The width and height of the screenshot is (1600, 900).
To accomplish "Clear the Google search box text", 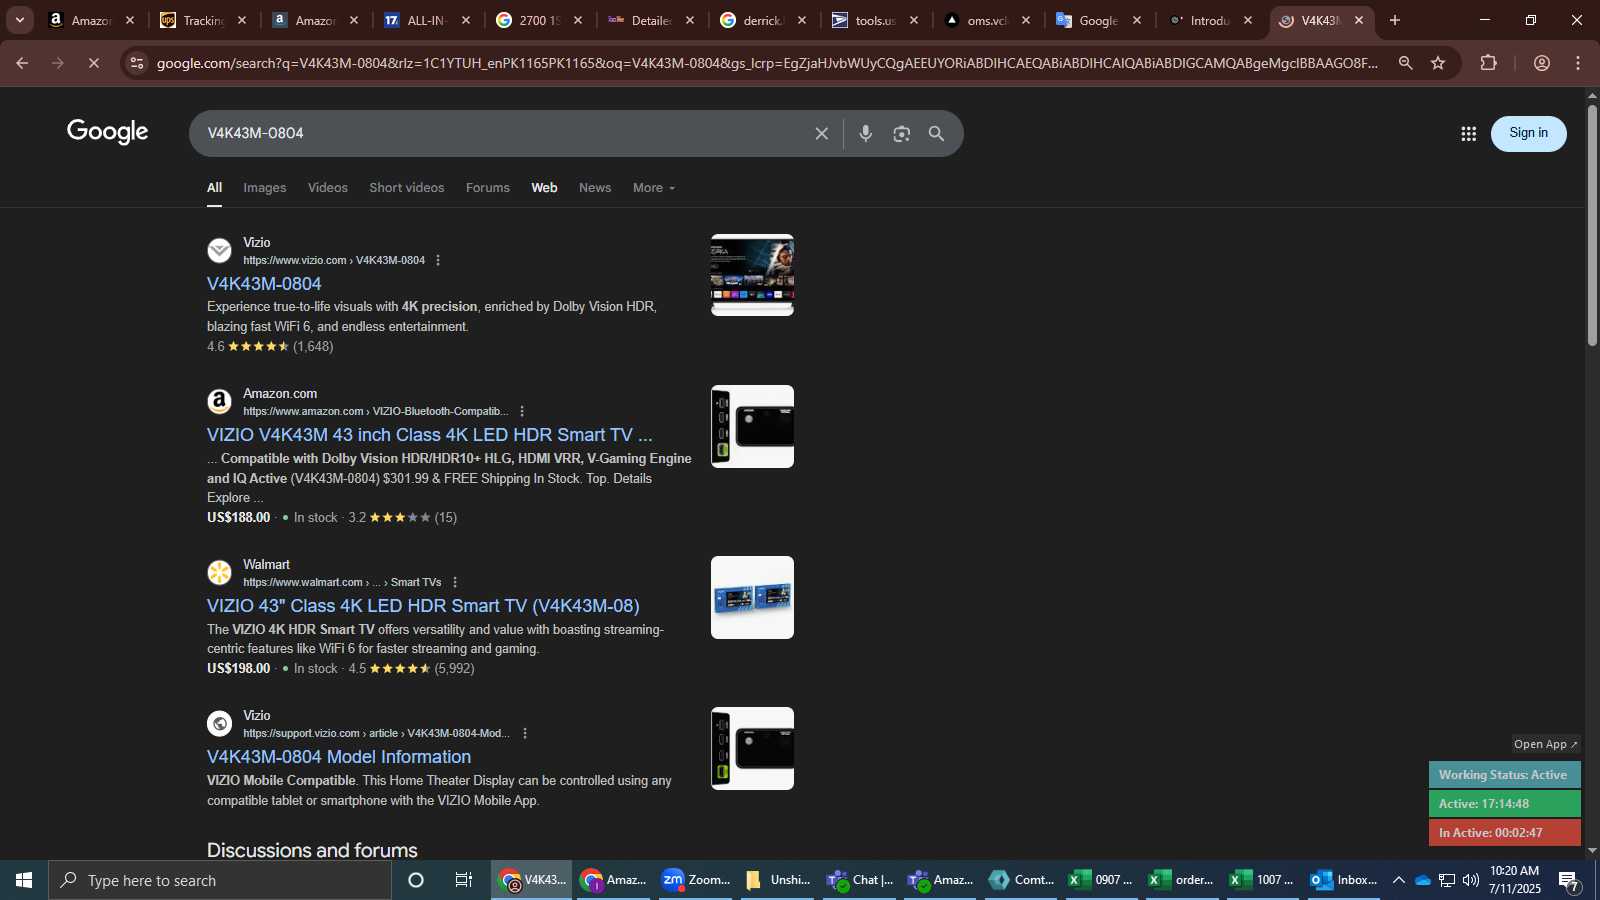I will (821, 133).
